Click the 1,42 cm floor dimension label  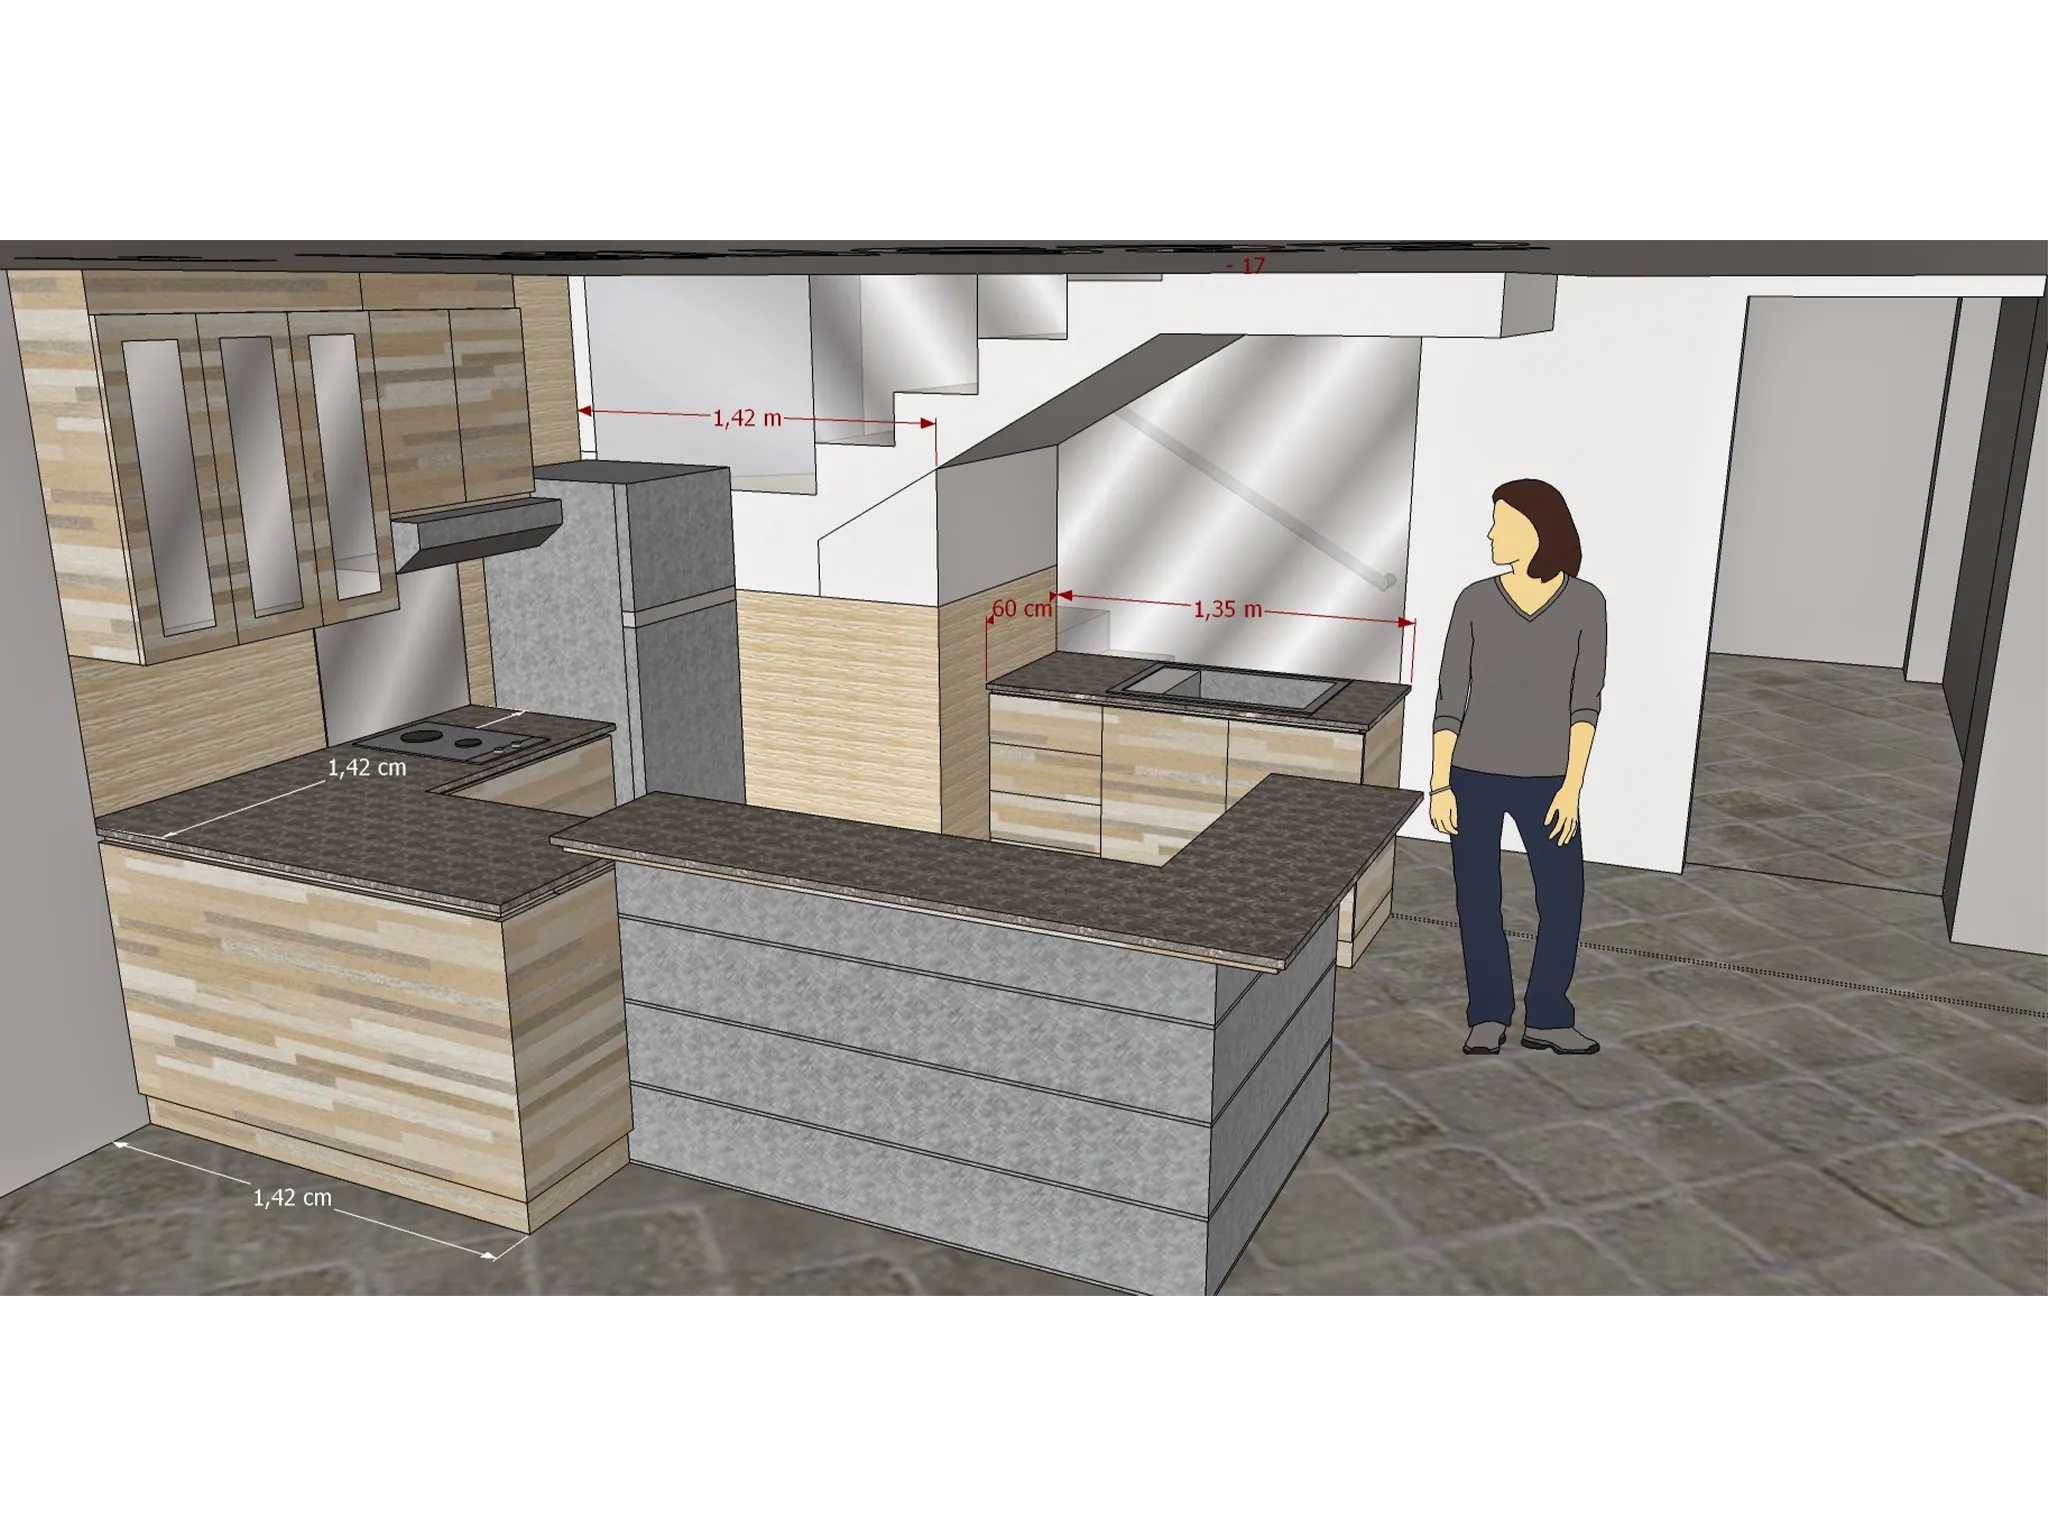(x=291, y=1198)
